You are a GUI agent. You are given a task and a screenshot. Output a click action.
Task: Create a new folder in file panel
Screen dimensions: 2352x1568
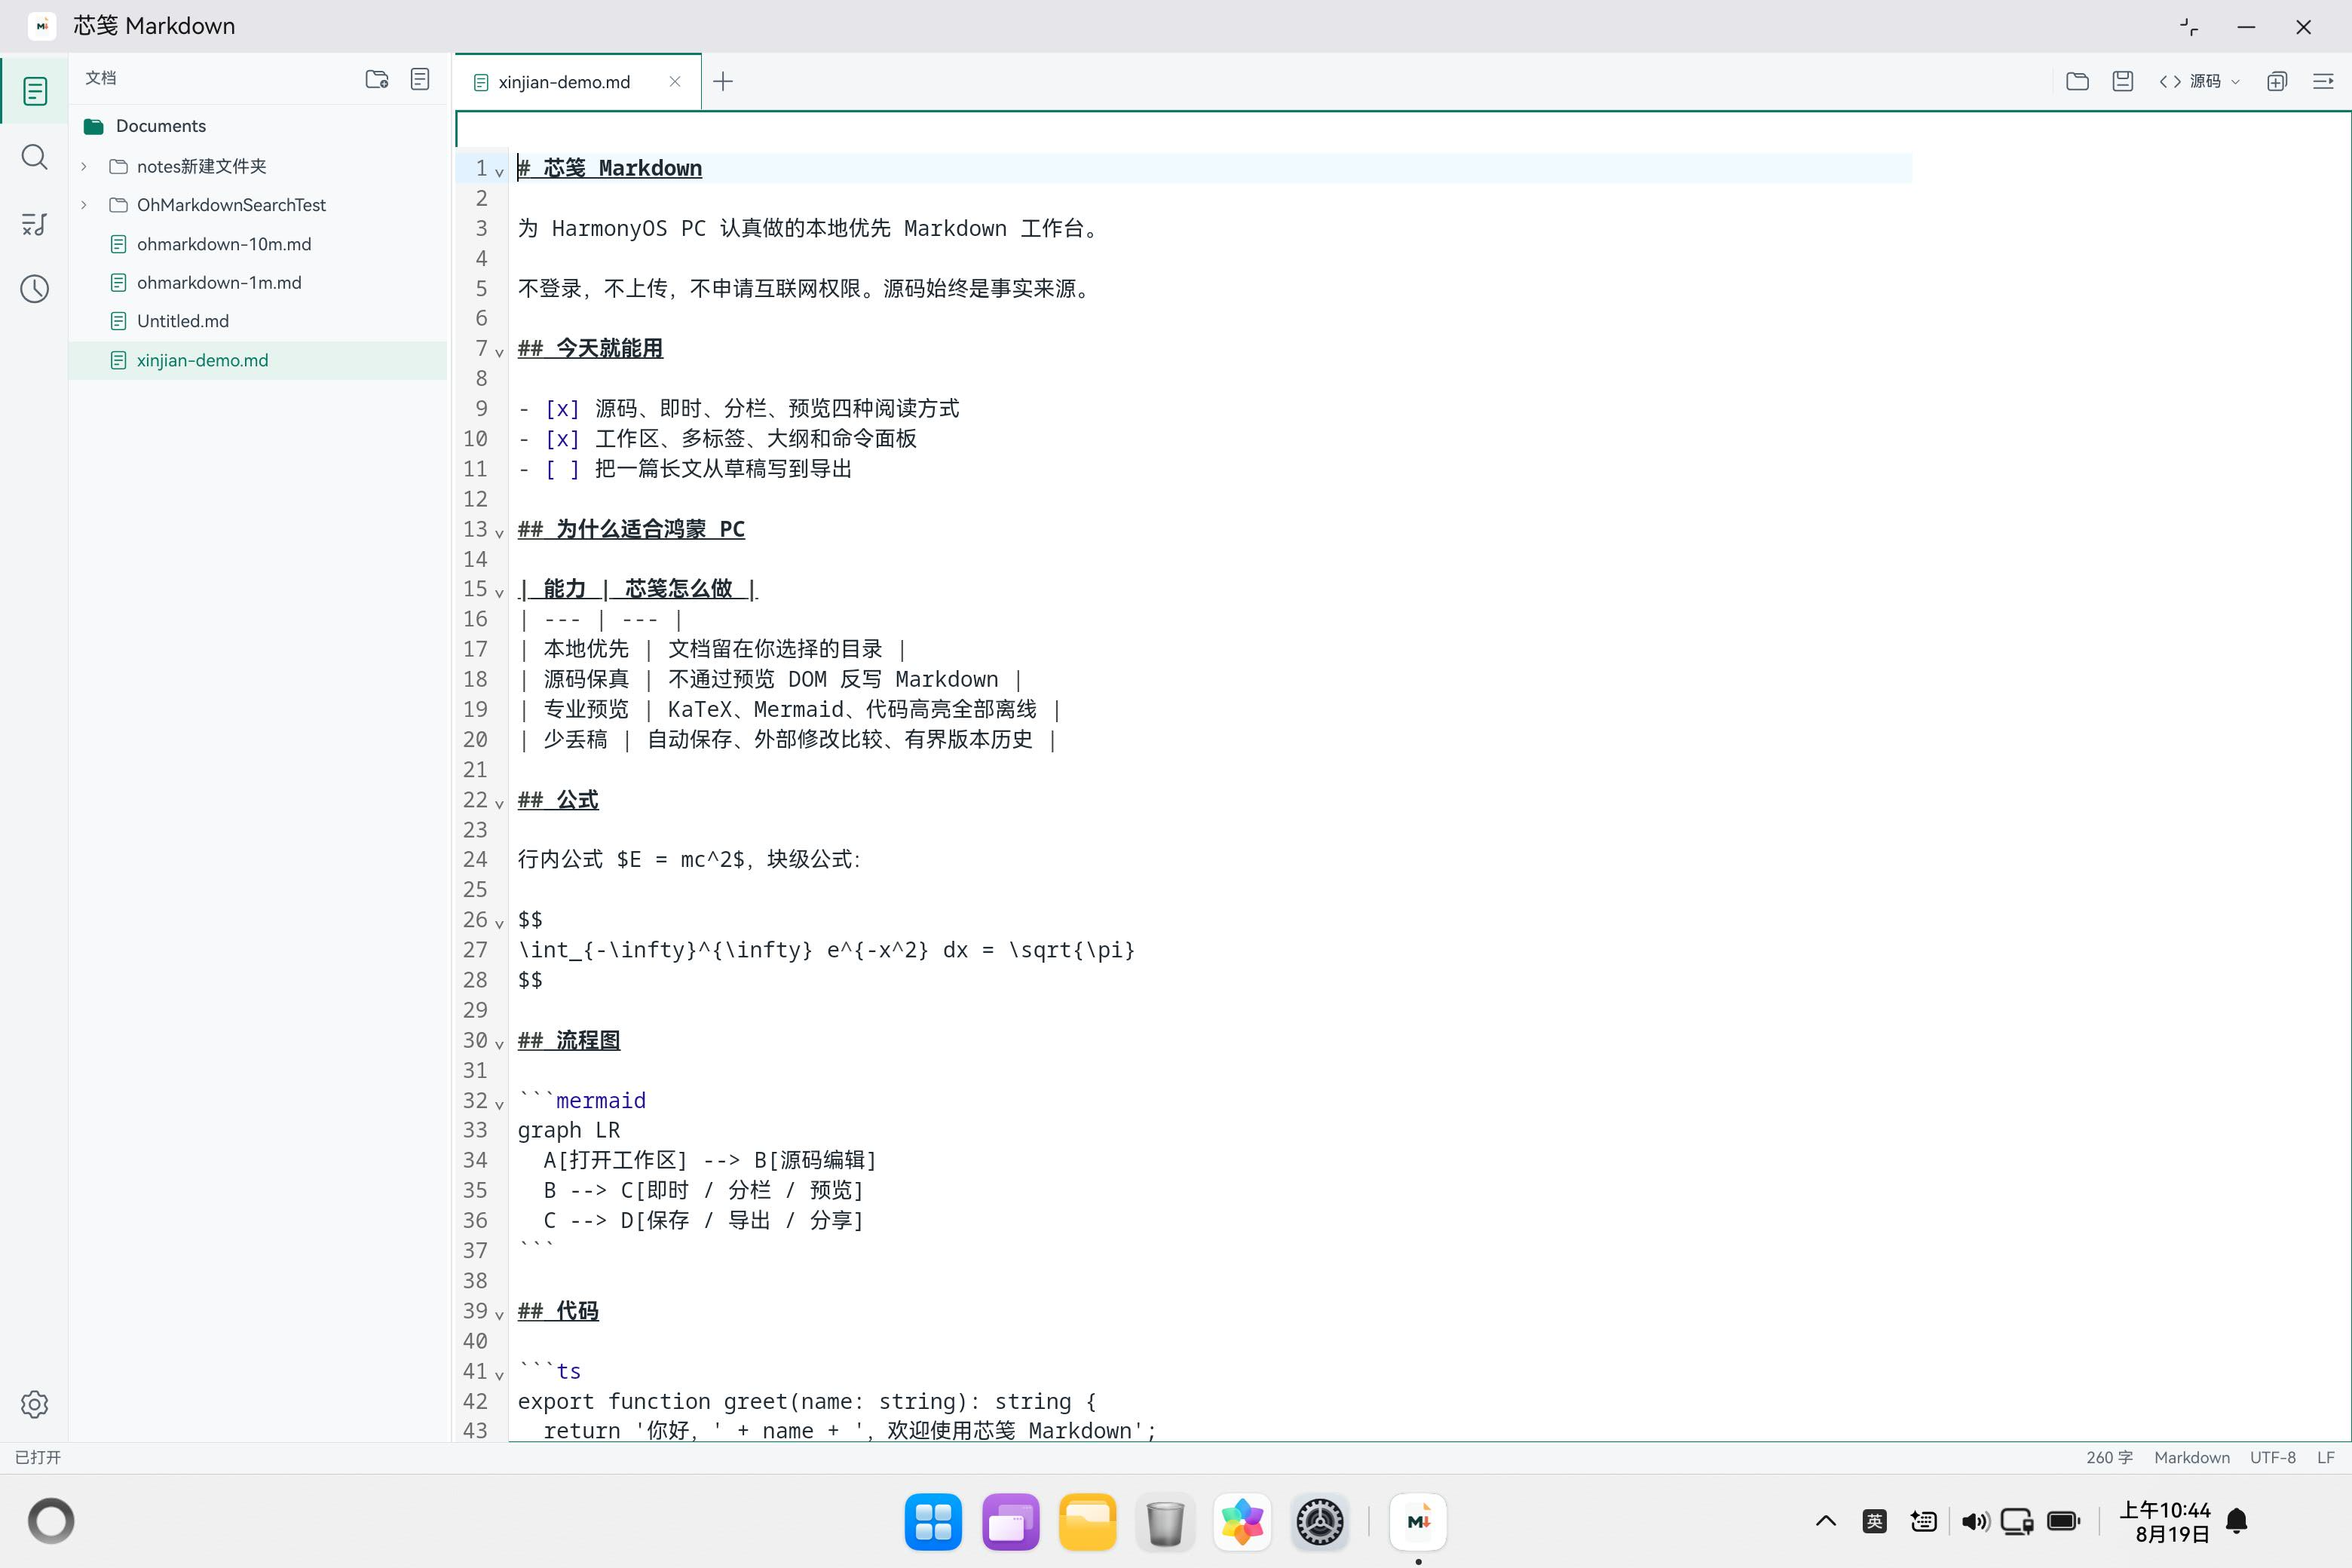pos(377,79)
